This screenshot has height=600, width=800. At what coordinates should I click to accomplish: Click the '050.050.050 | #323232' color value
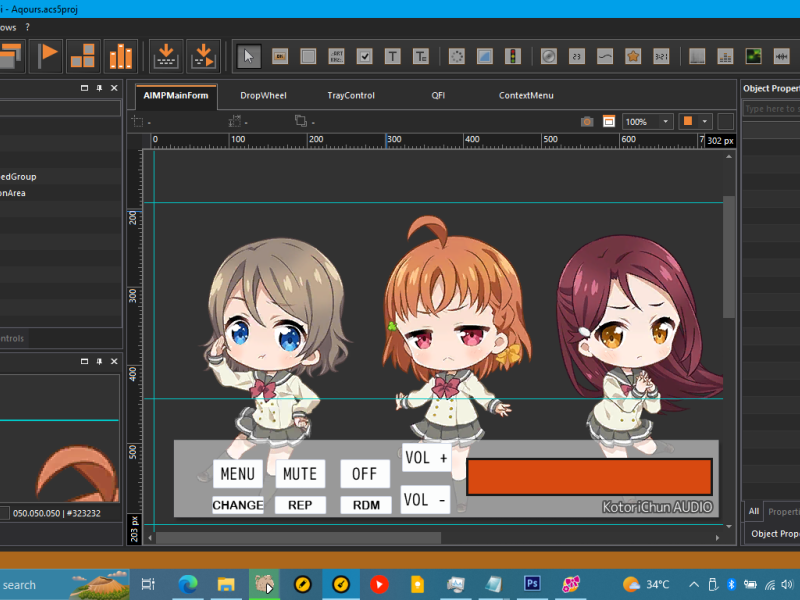tap(57, 513)
